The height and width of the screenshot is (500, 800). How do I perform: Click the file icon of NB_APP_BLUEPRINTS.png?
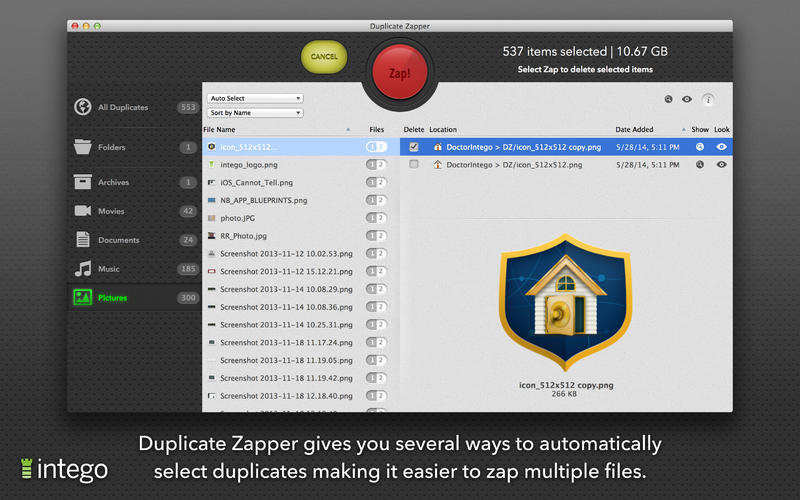211,200
